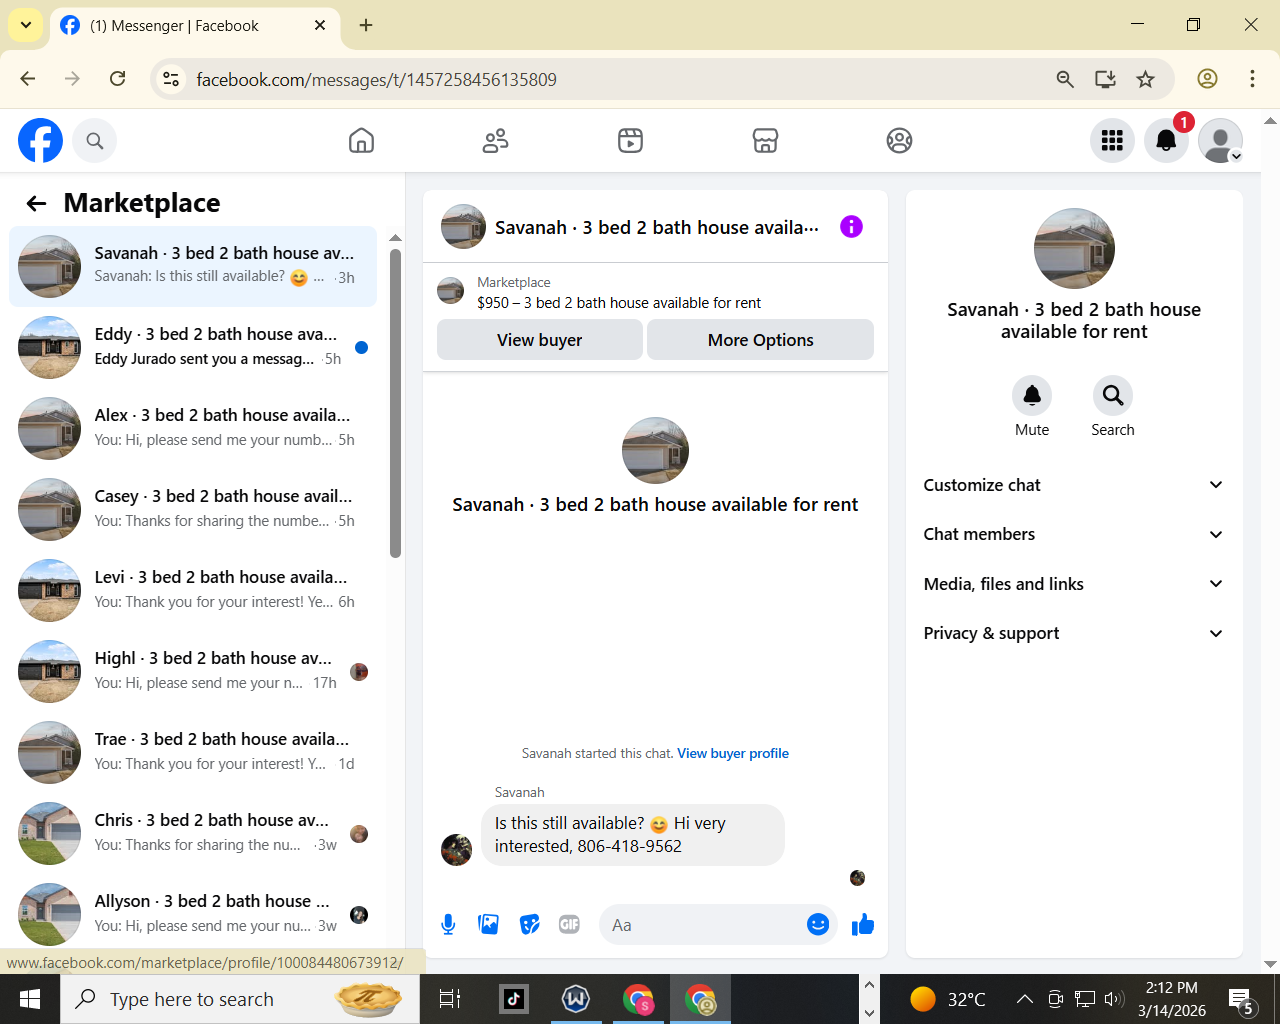Open the Friends icon in top navigation
This screenshot has height=1024, width=1280.
[x=496, y=141]
